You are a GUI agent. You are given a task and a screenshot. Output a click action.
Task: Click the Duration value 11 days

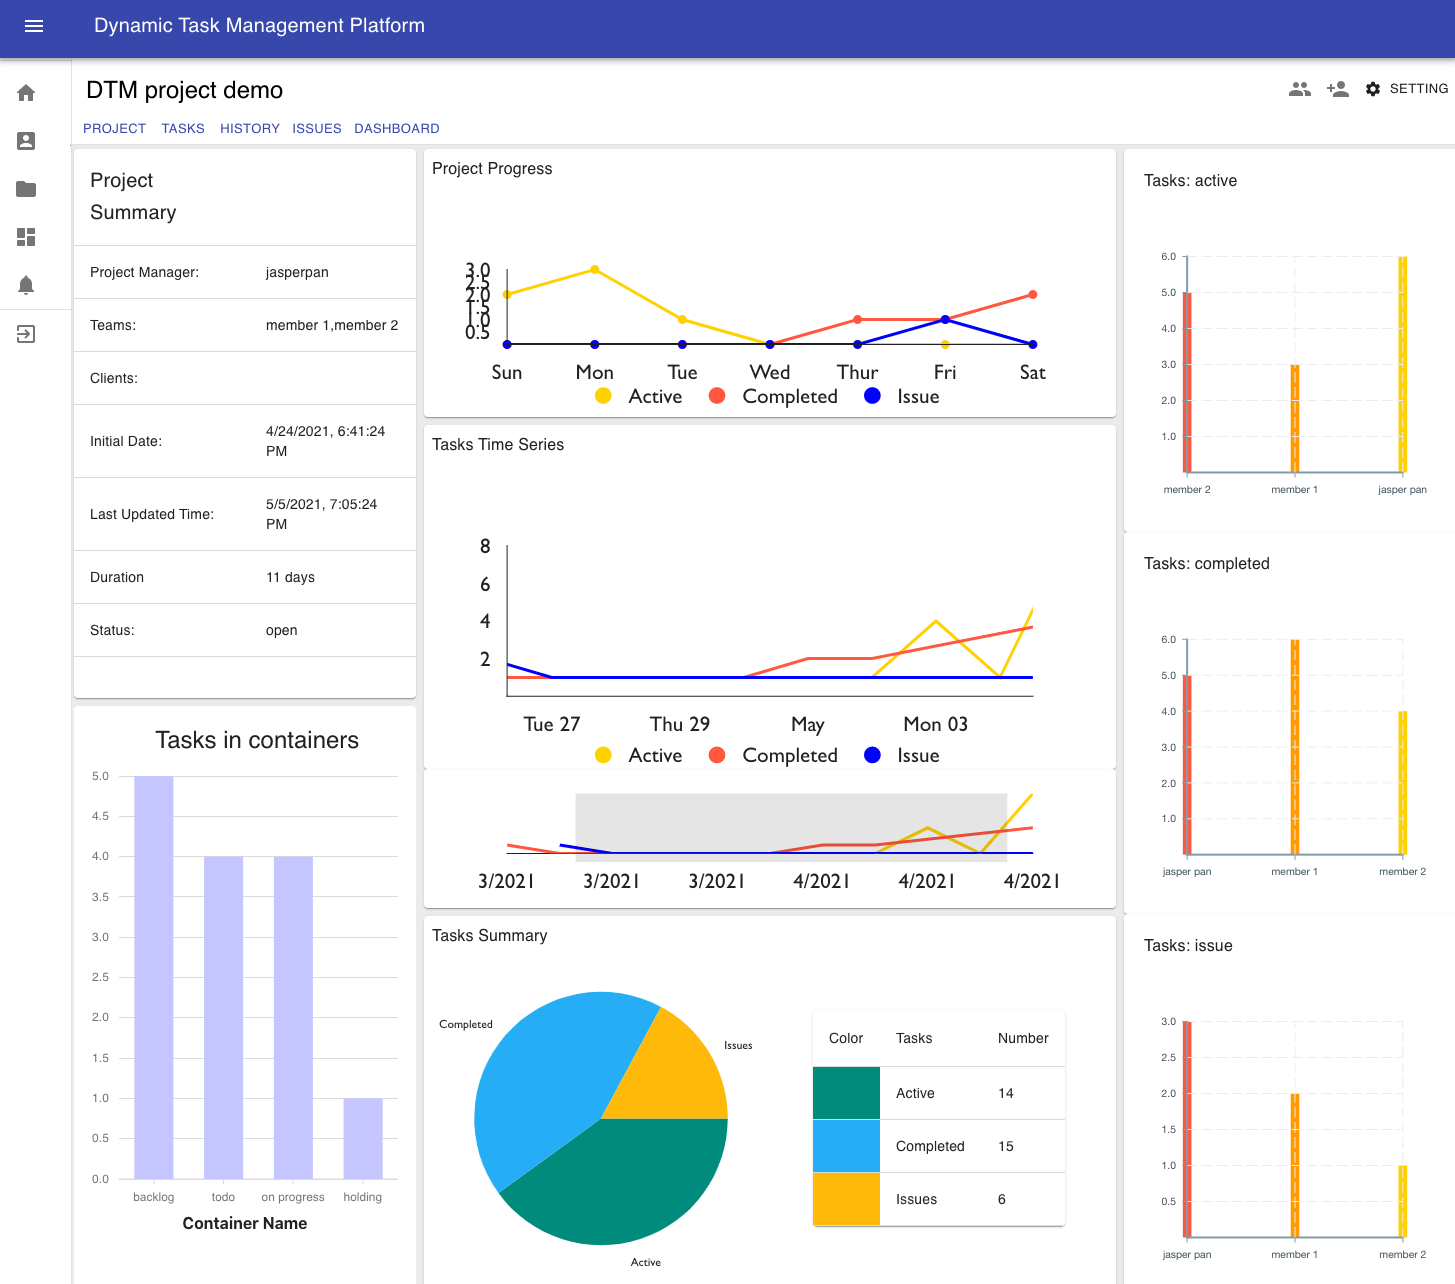coord(290,577)
